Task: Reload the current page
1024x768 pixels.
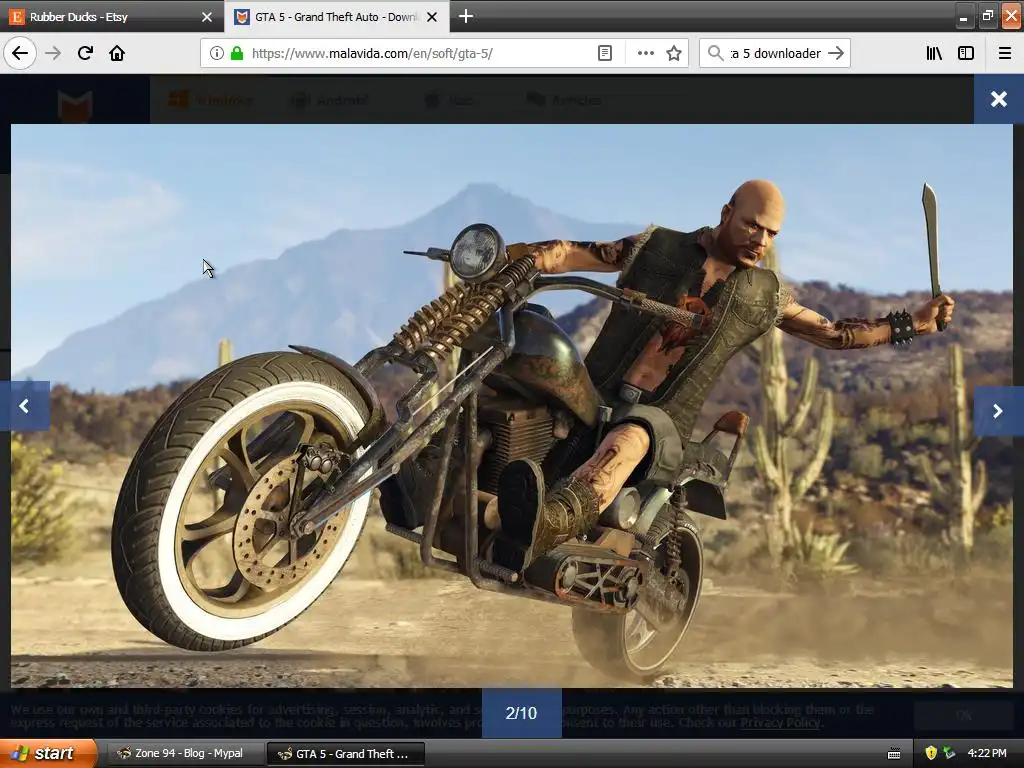Action: (85, 53)
